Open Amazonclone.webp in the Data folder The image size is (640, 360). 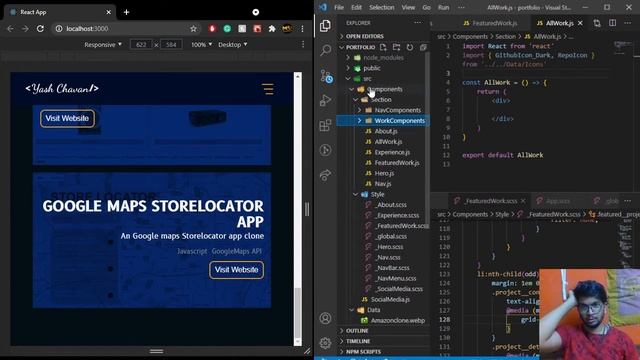[398, 320]
